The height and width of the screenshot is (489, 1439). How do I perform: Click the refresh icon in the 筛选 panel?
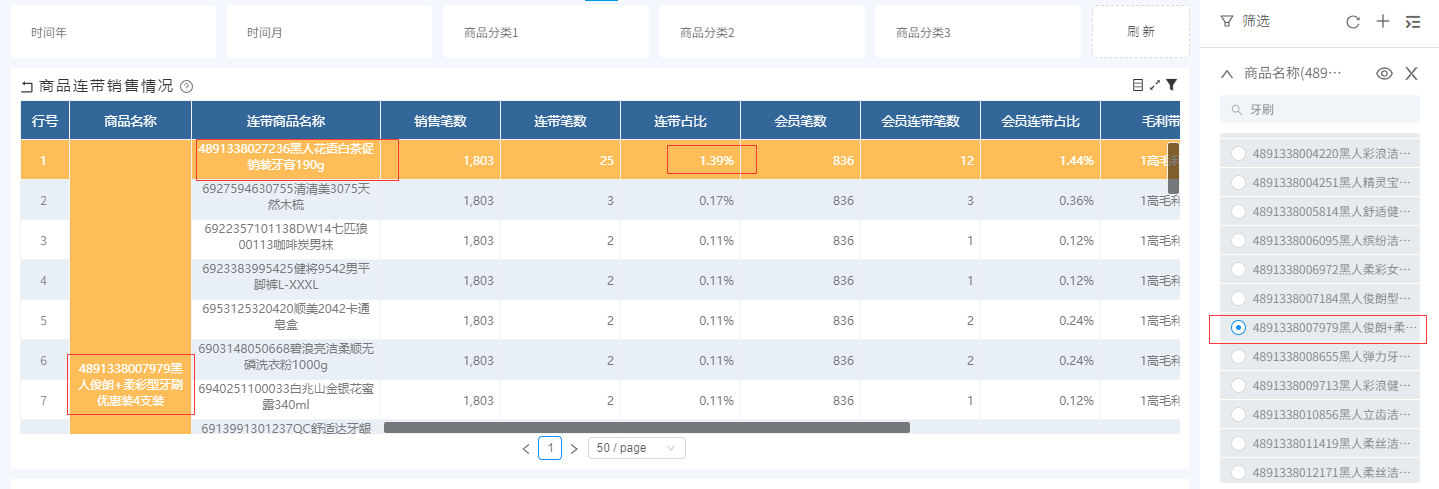tap(1353, 21)
